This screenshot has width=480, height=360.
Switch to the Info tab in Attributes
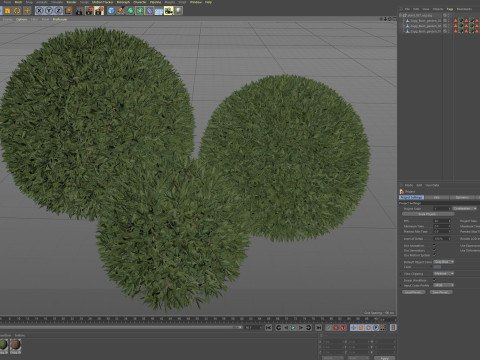tap(437, 197)
